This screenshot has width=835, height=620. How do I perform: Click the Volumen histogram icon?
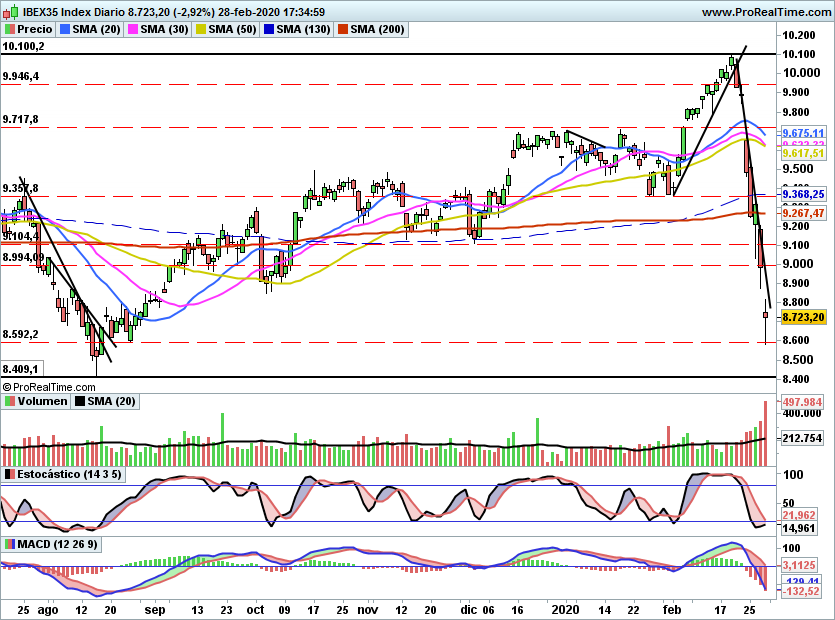[x=10, y=401]
